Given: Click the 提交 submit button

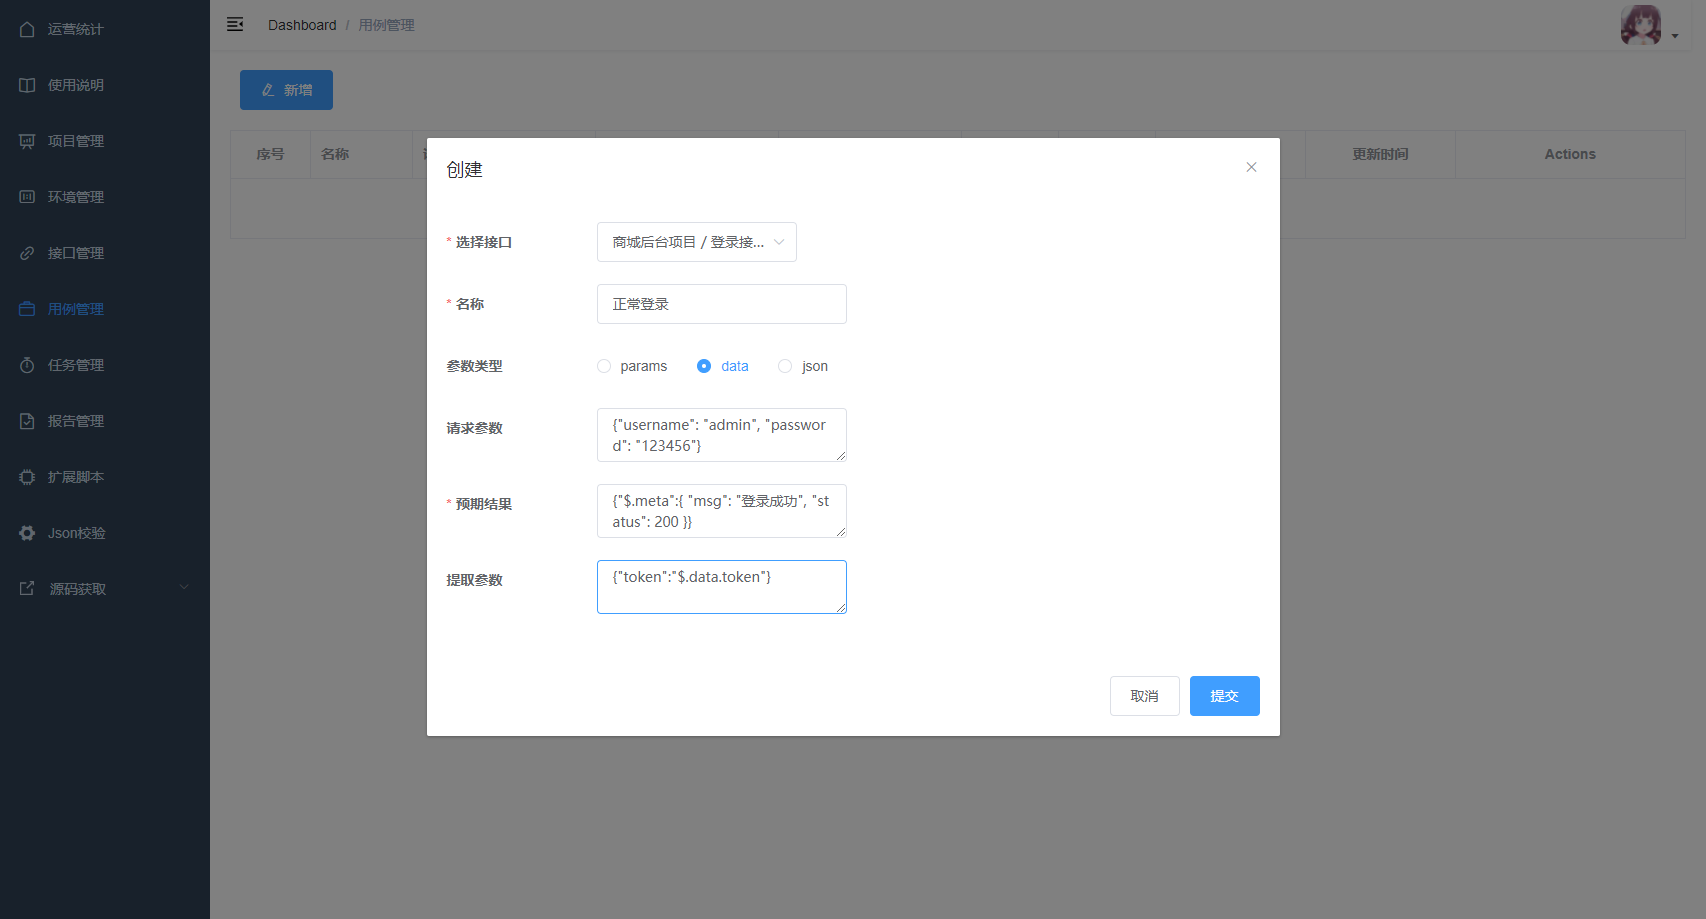Looking at the screenshot, I should [1225, 696].
